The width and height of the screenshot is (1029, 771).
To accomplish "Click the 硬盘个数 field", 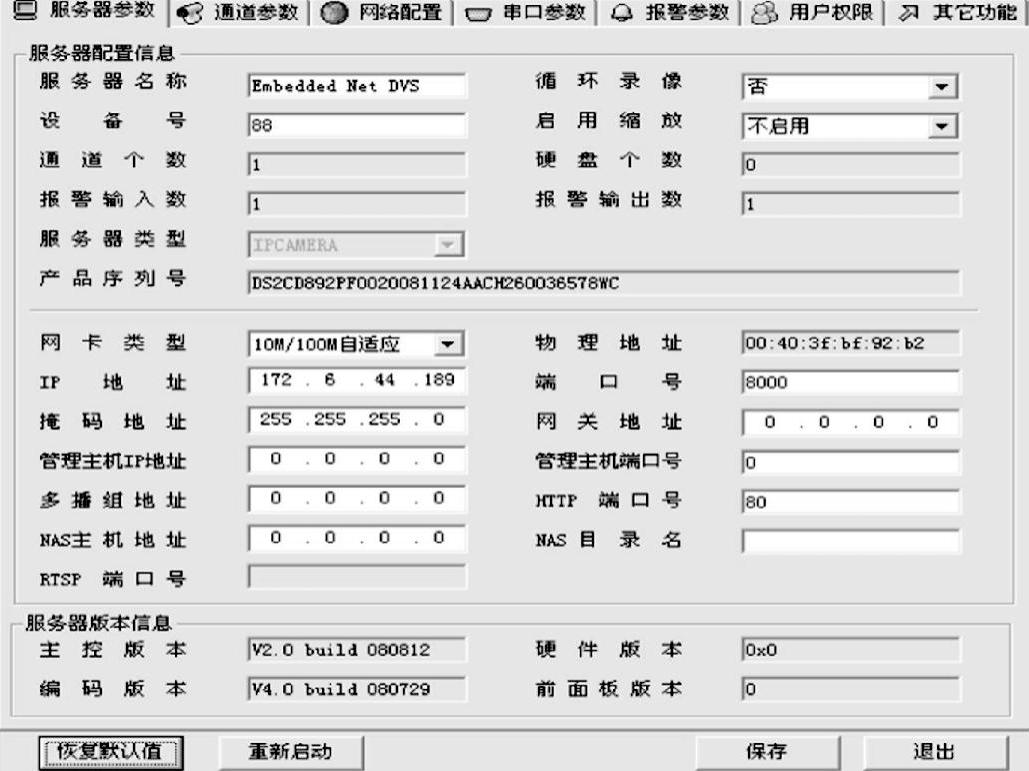I will (x=850, y=165).
